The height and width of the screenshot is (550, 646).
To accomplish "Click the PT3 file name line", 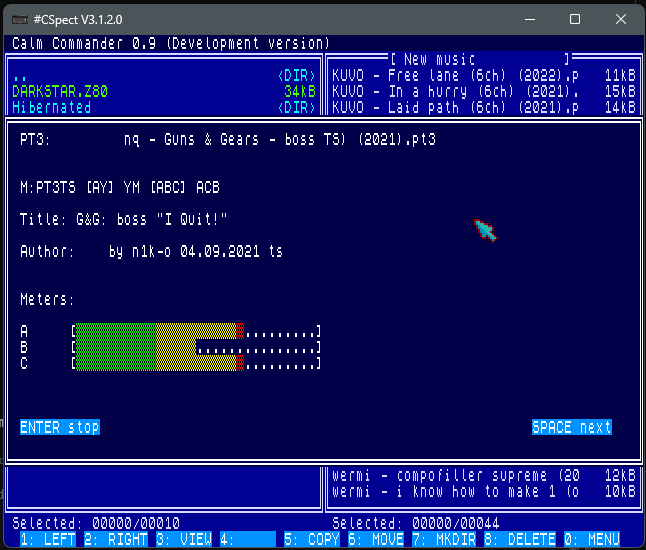I will 228,140.
